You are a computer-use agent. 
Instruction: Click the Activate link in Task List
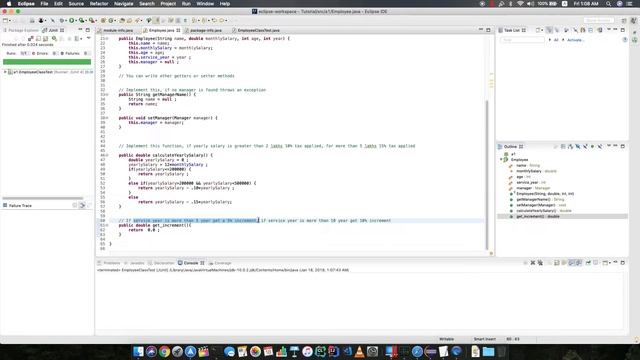pyautogui.click(x=575, y=40)
